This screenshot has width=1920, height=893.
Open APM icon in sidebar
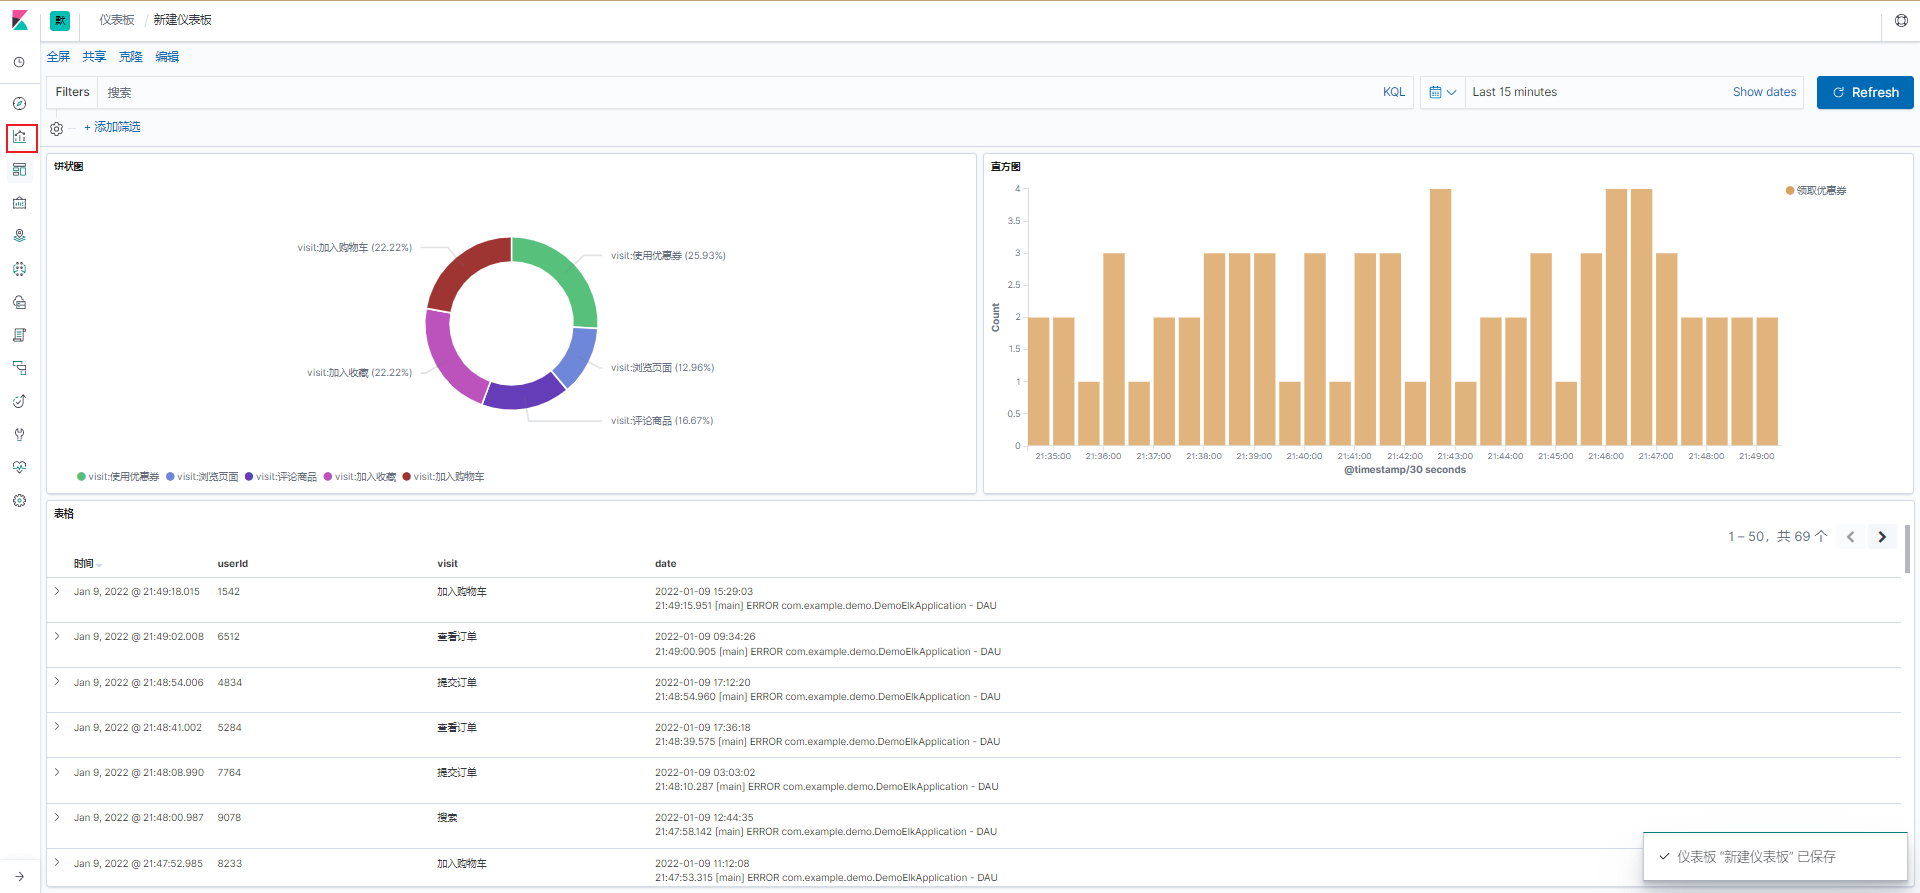[x=19, y=368]
